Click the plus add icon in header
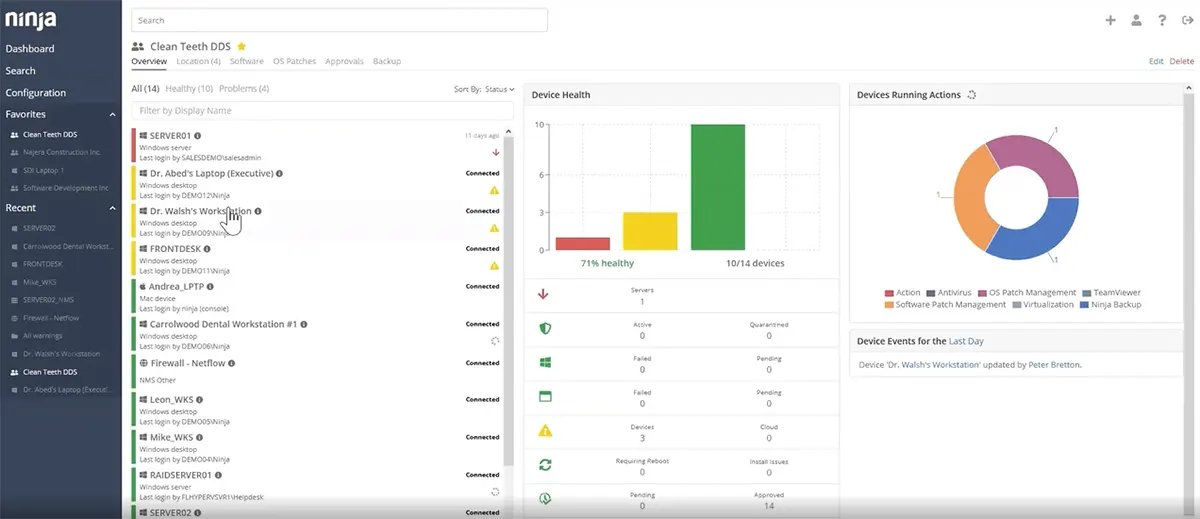 point(1110,20)
